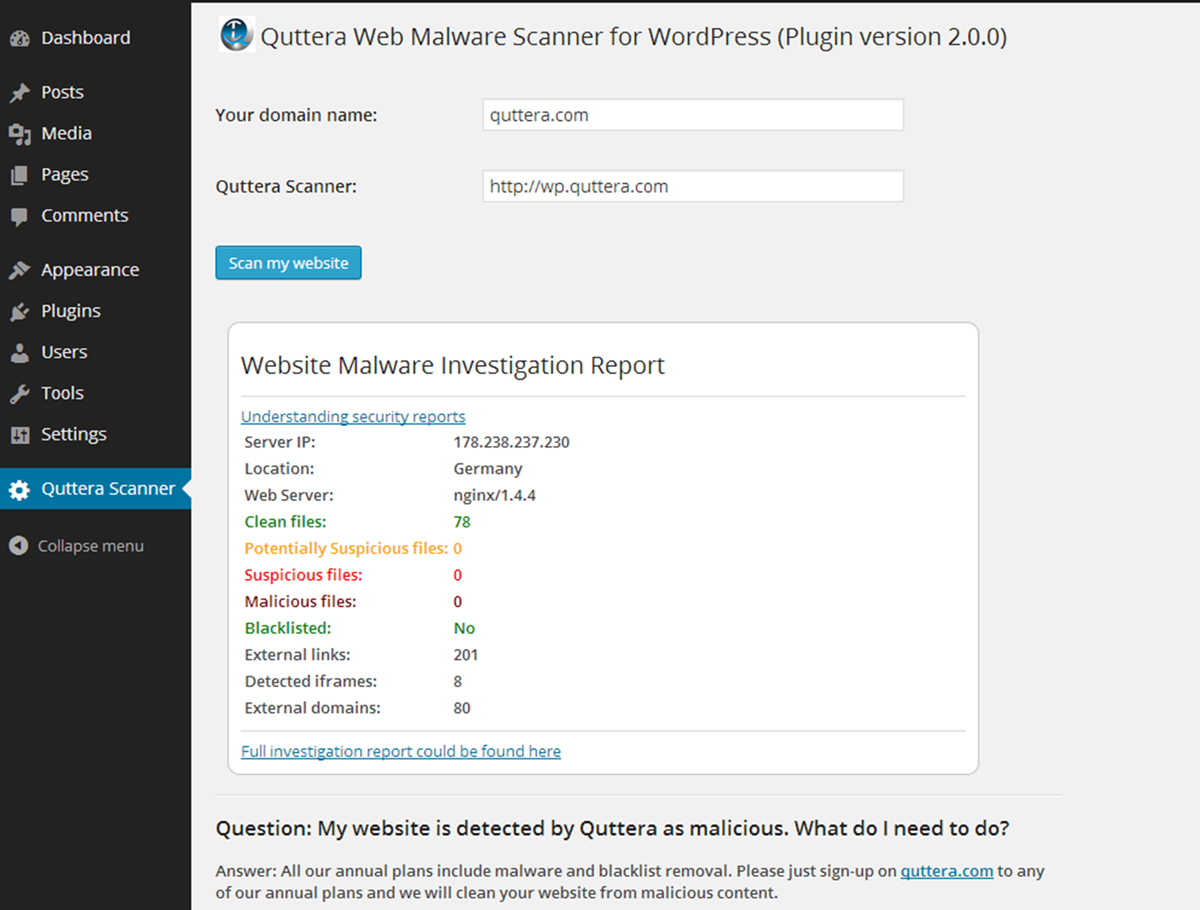This screenshot has height=910, width=1200.
Task: Click the Quttera Scanner gear icon
Action: pyautogui.click(x=19, y=489)
